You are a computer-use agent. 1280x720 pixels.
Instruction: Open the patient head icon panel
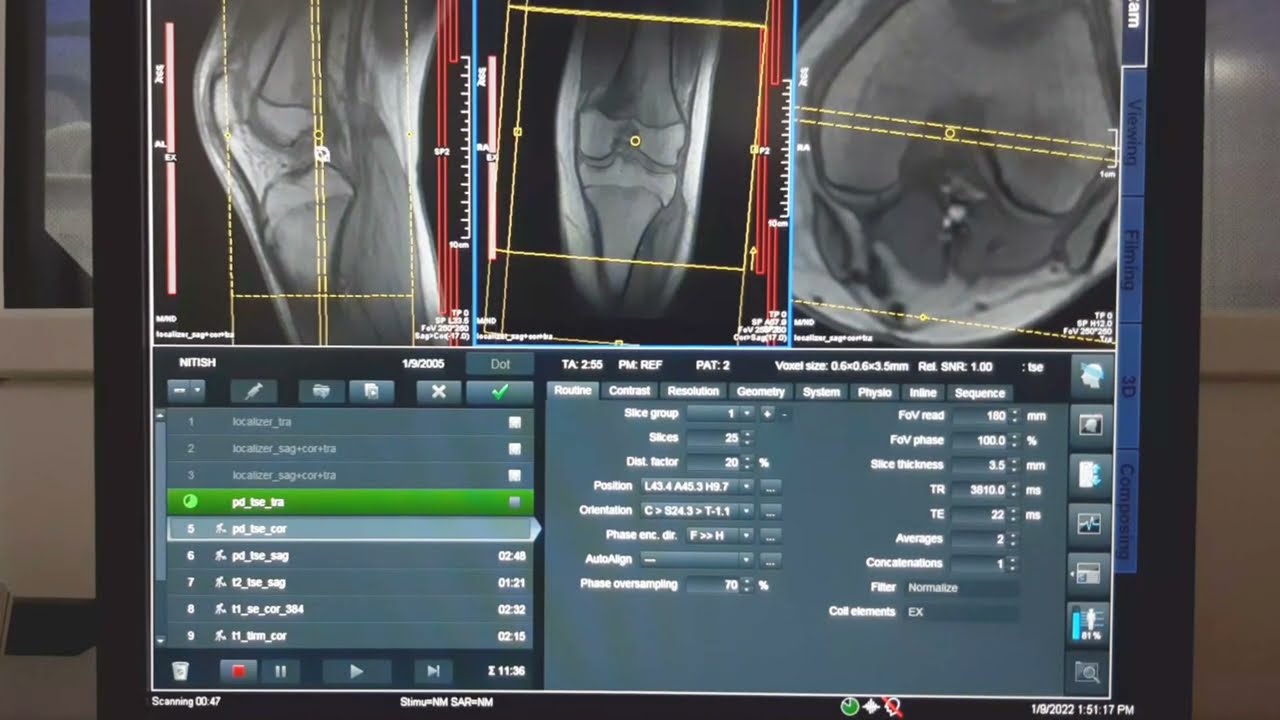[1090, 374]
